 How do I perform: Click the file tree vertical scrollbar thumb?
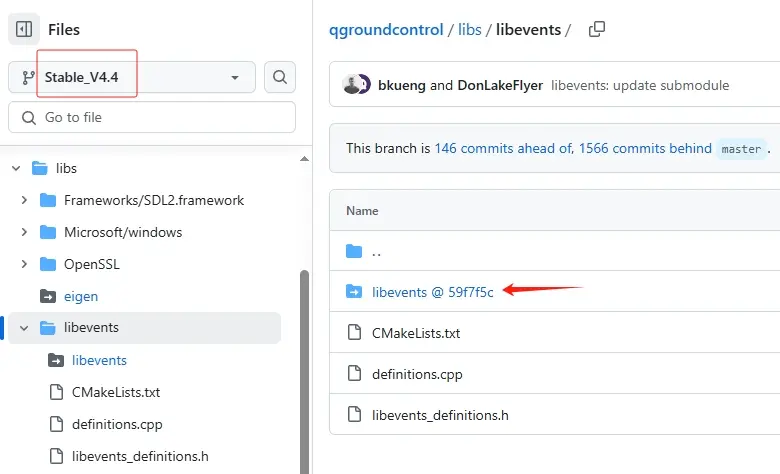(x=304, y=372)
